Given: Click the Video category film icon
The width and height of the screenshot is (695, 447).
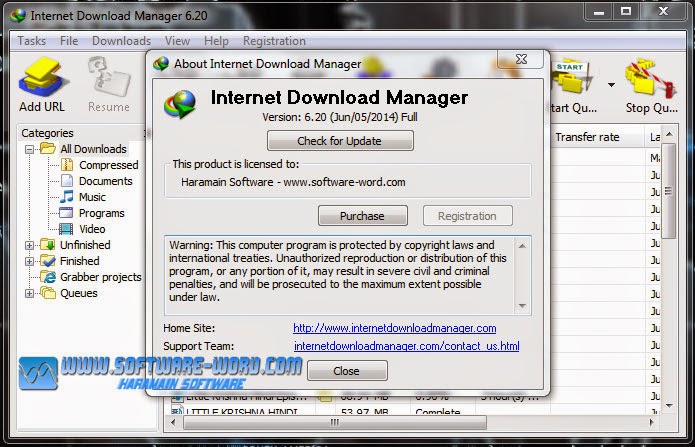Looking at the screenshot, I should [66, 229].
